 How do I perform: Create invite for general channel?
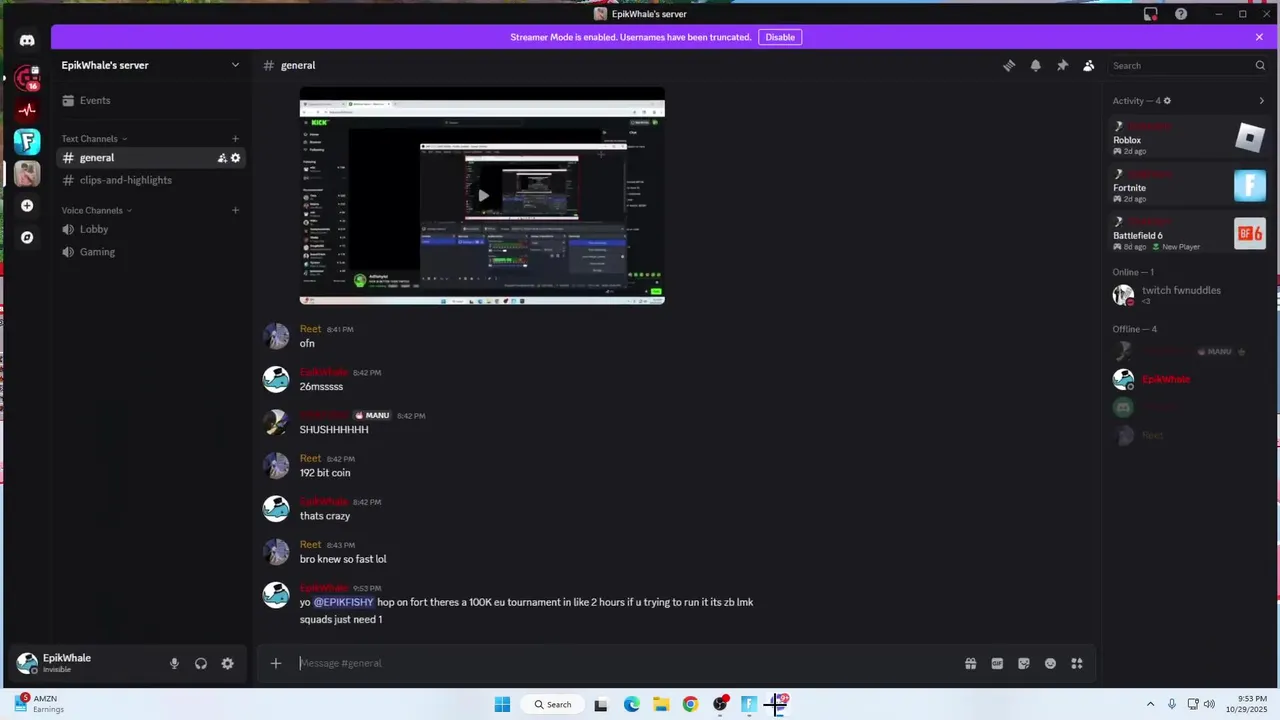tap(222, 158)
